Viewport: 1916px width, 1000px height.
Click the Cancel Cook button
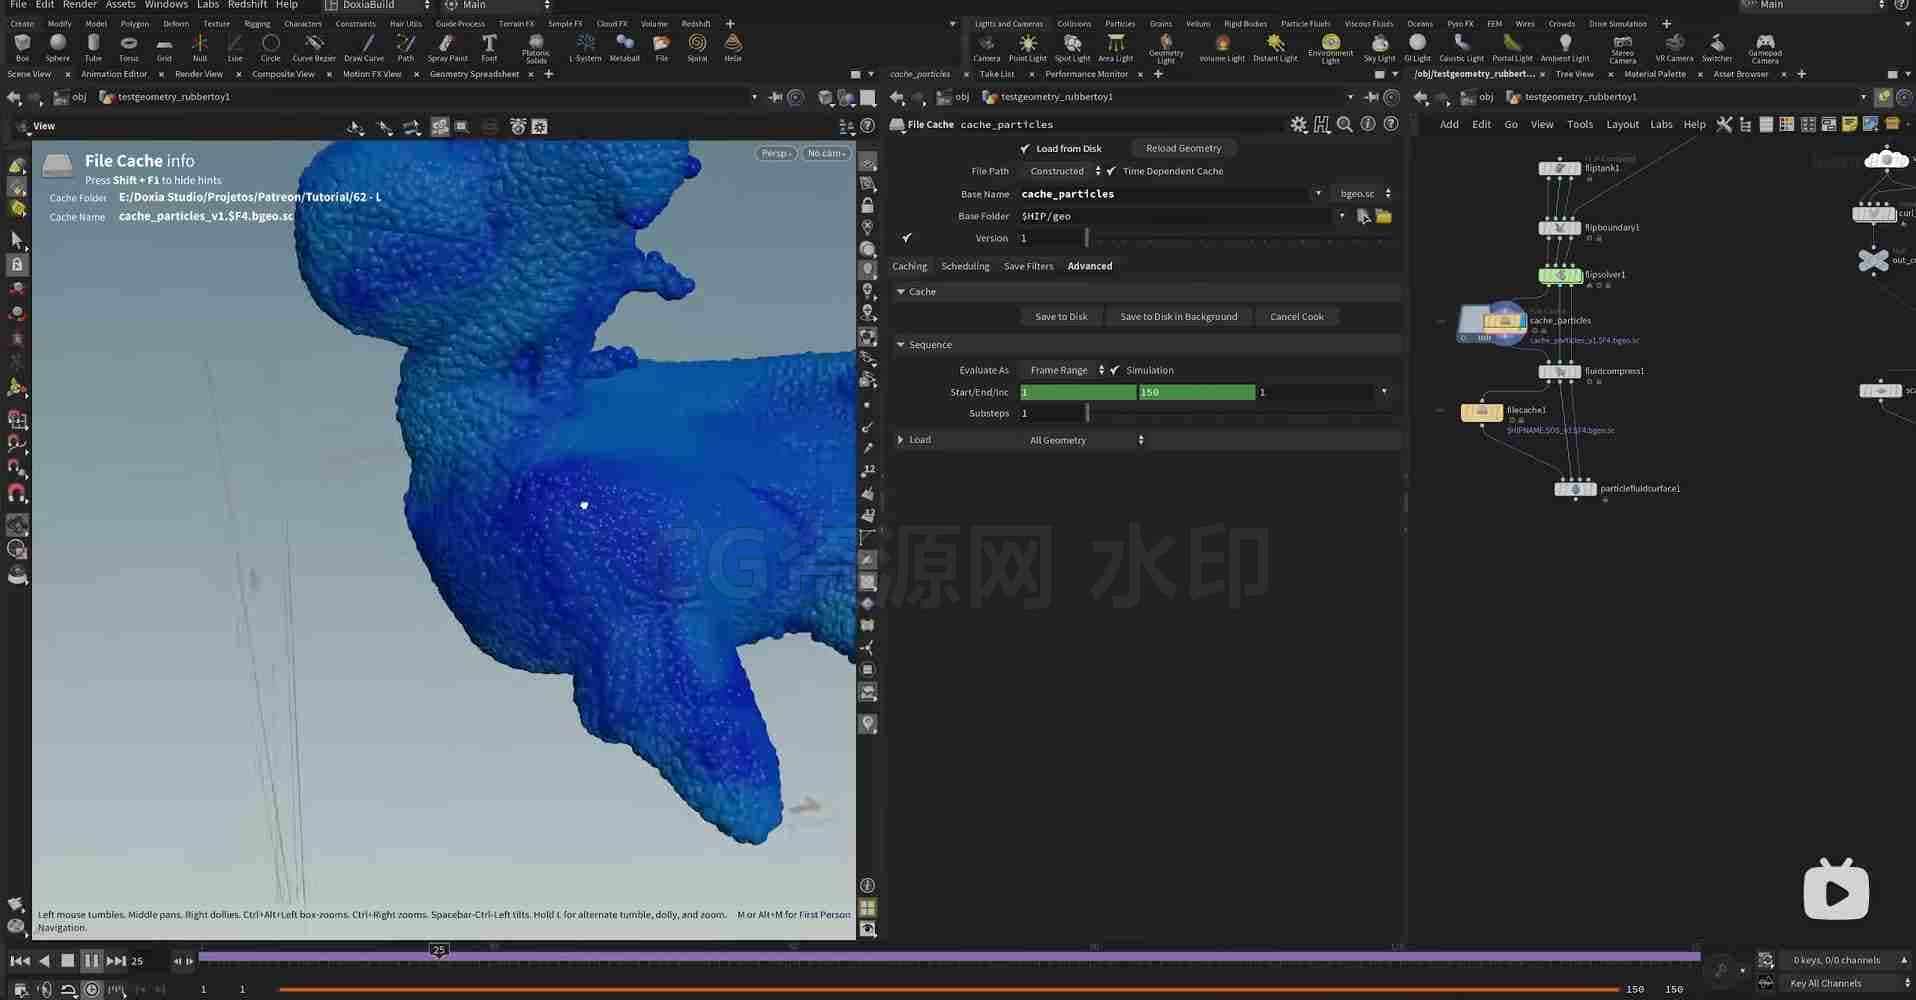1296,316
